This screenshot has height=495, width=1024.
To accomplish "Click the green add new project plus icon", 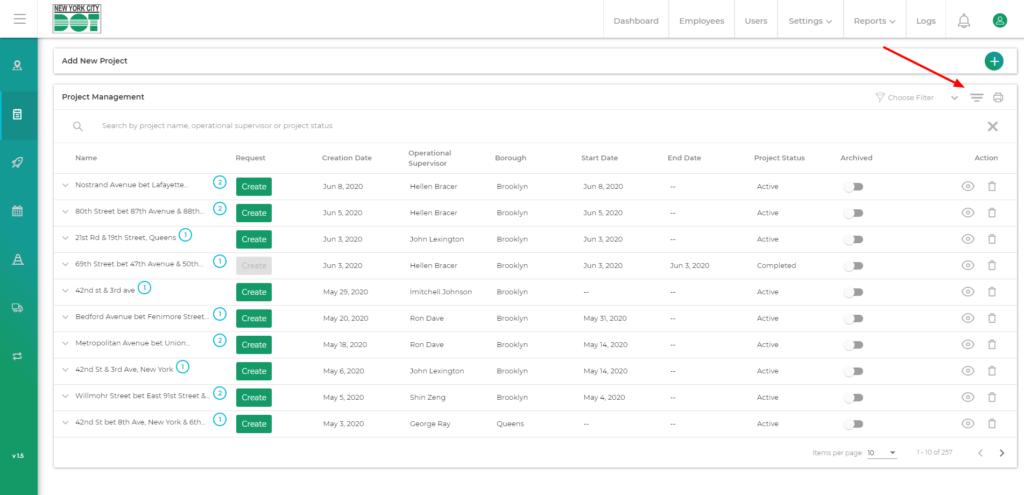I will point(994,61).
